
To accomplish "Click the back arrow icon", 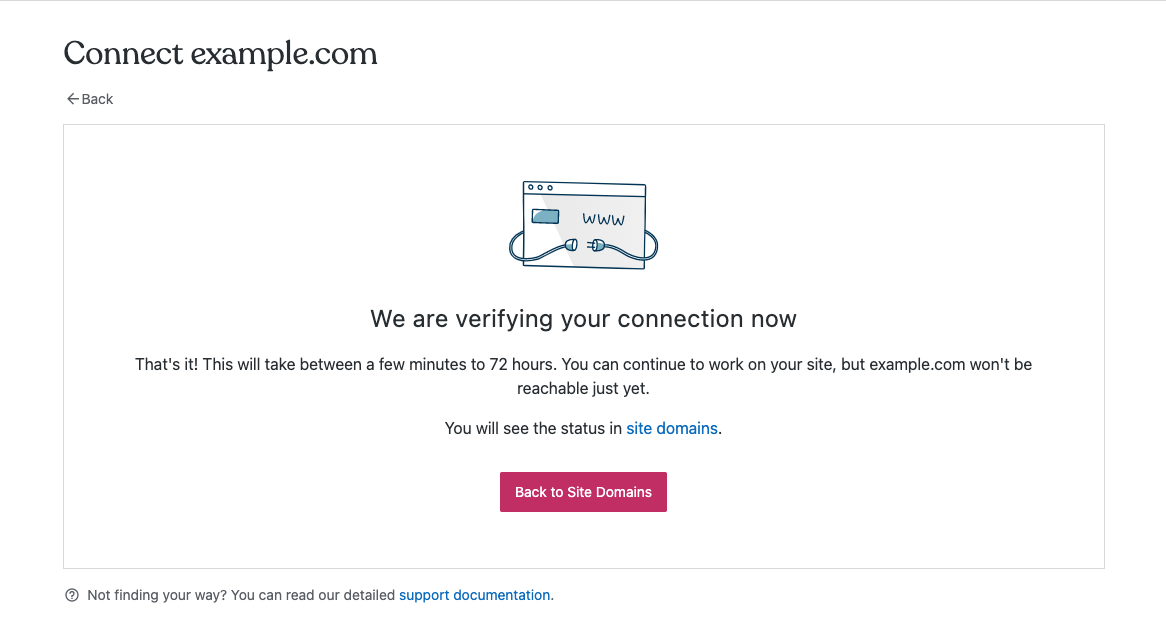I will 71,98.
